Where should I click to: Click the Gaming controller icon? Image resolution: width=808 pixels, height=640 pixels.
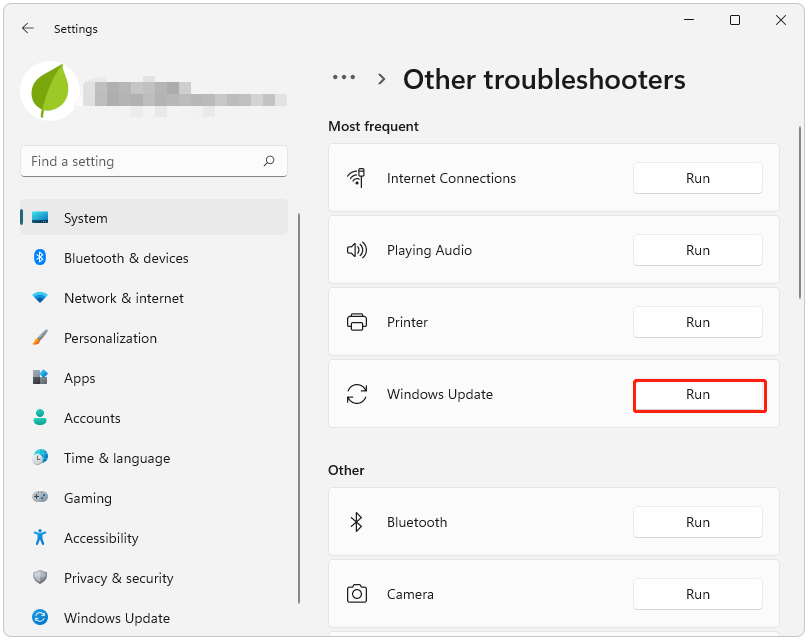point(40,497)
